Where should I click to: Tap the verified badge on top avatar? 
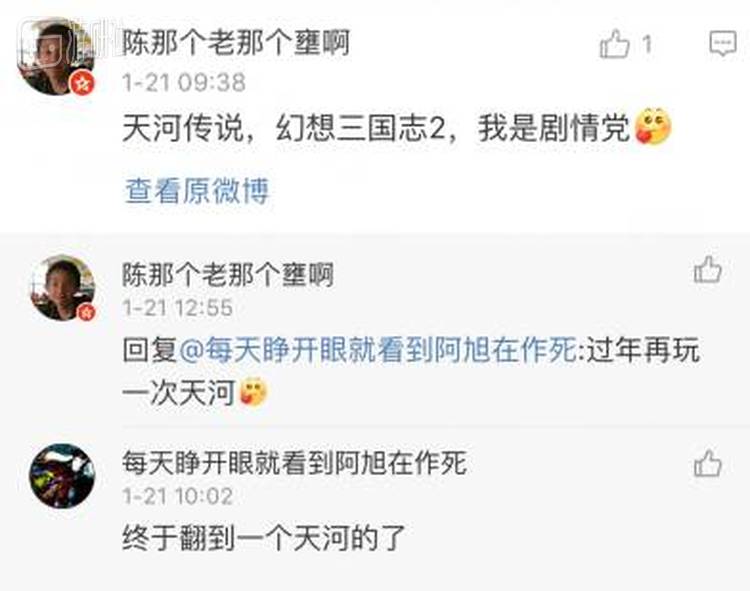(83, 84)
